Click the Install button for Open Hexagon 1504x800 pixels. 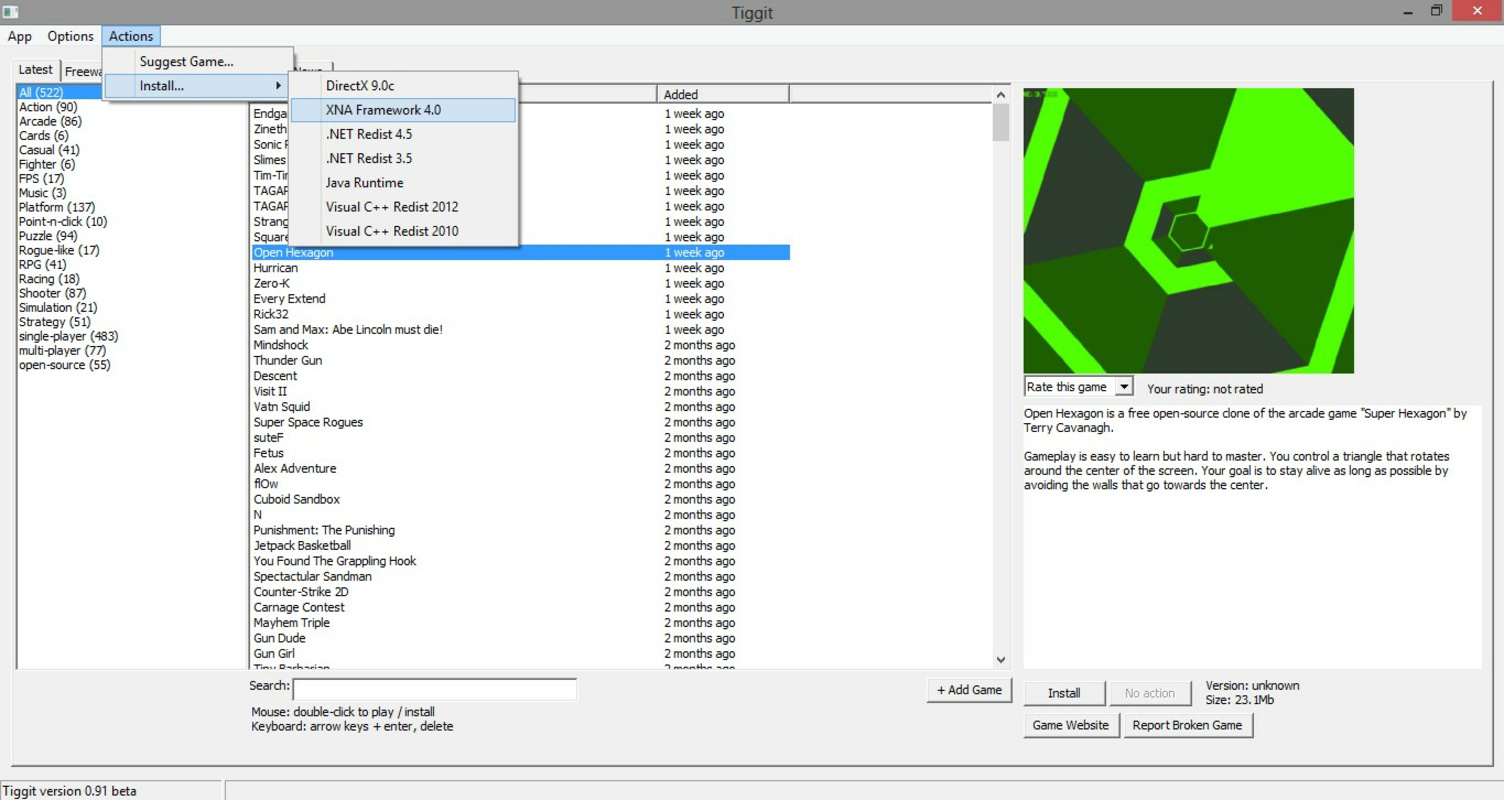click(x=1064, y=693)
